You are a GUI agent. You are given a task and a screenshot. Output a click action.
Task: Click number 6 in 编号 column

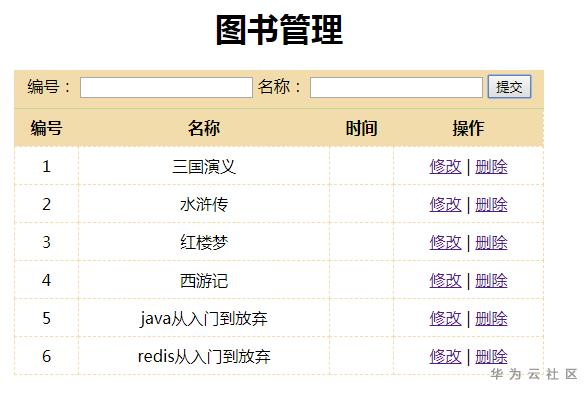[46, 356]
